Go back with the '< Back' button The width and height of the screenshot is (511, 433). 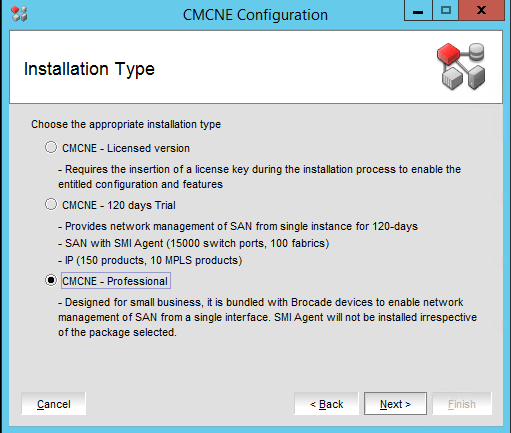point(326,404)
